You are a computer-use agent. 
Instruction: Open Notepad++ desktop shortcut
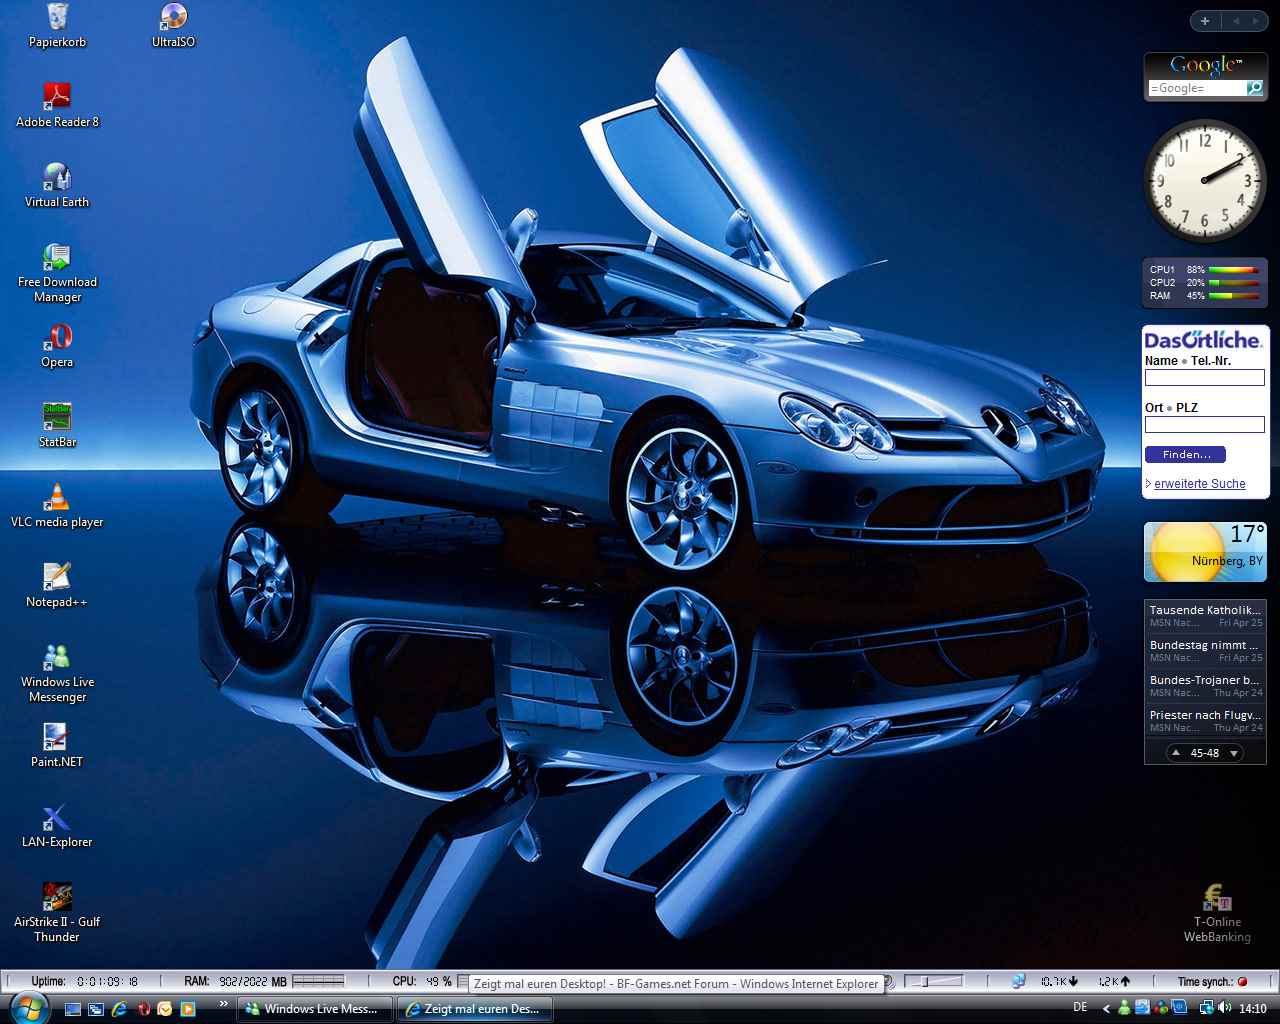pyautogui.click(x=57, y=577)
